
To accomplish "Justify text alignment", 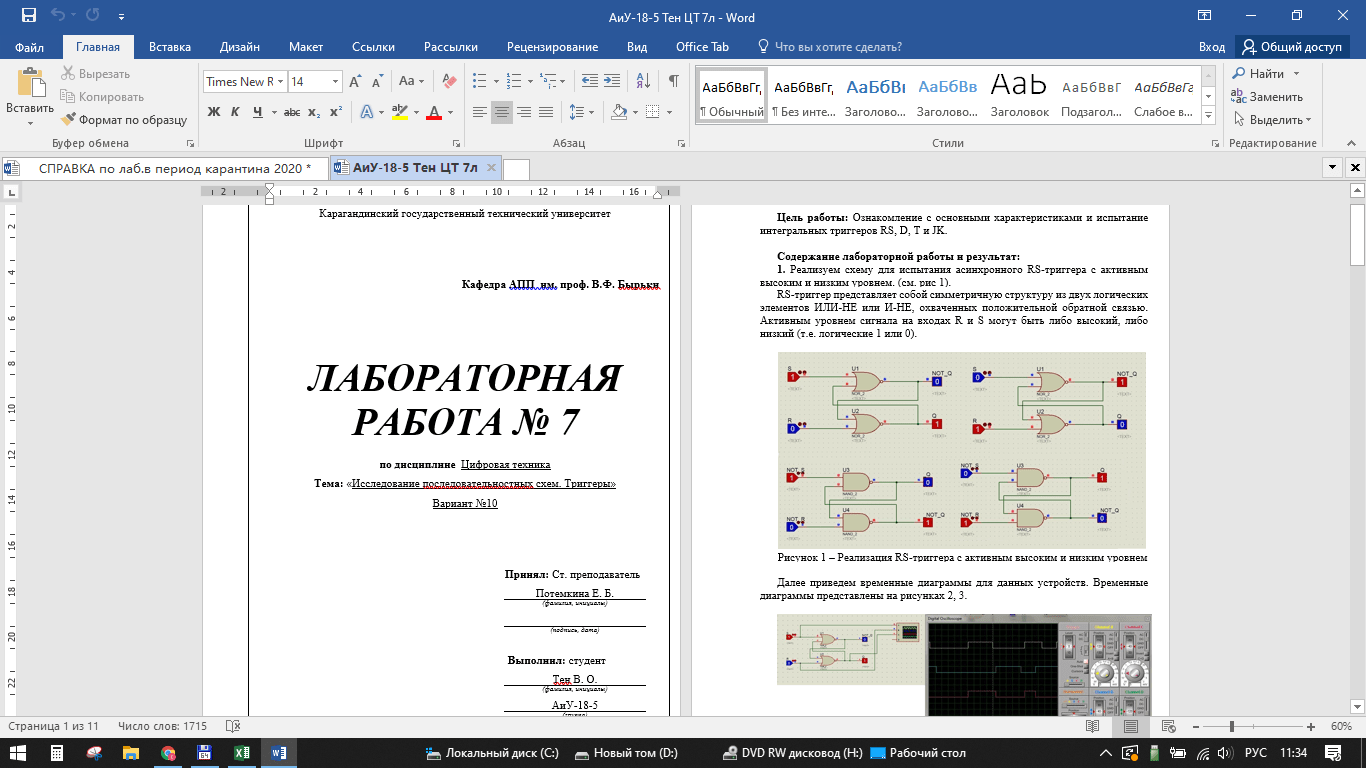I will 546,112.
